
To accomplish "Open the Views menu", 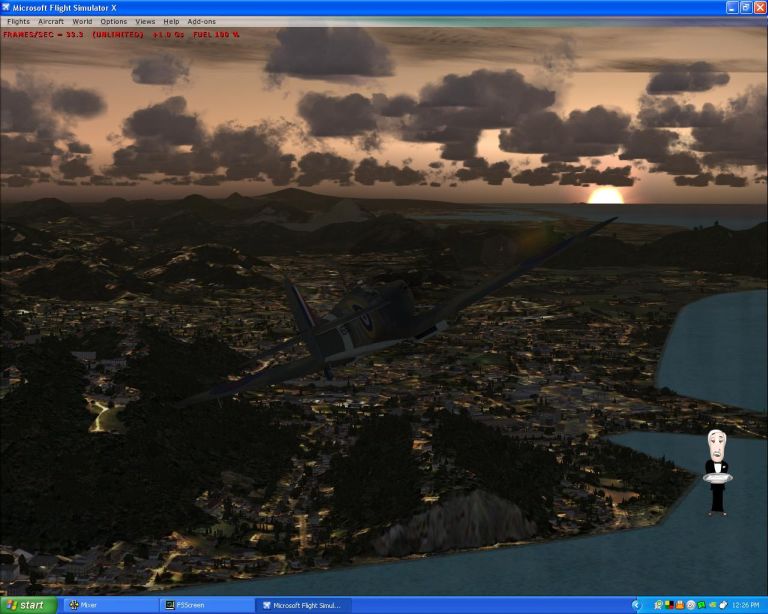I will point(145,22).
